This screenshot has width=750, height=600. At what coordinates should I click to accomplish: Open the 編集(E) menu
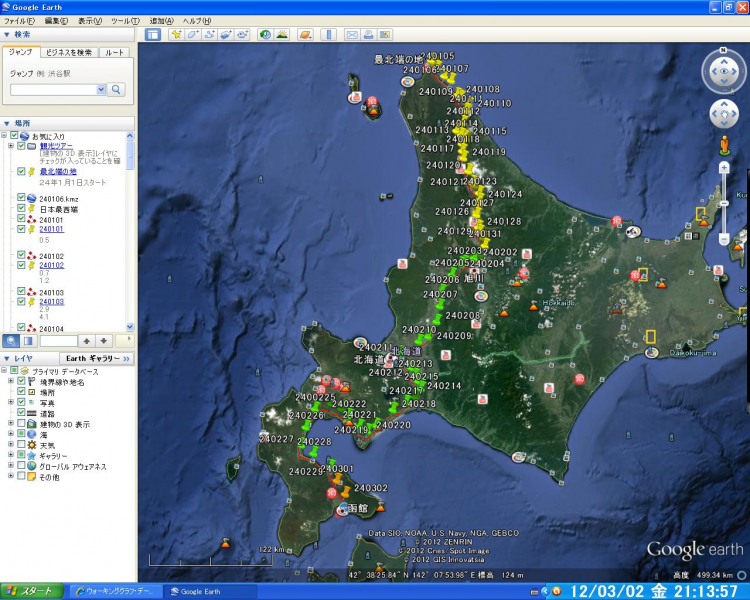point(56,21)
